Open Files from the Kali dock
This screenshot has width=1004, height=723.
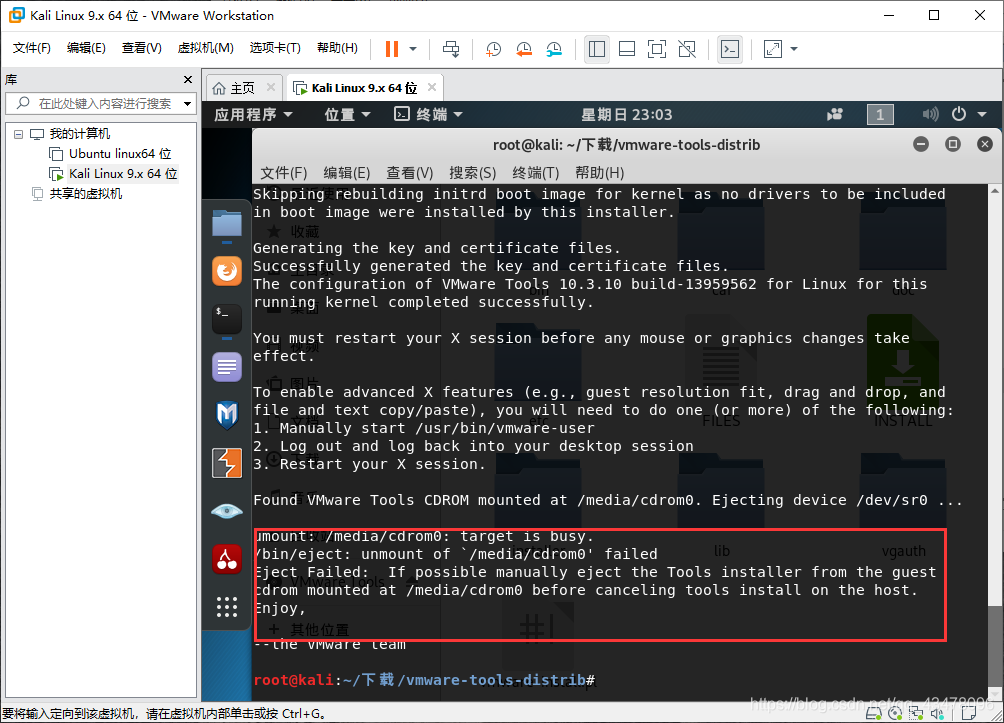227,224
